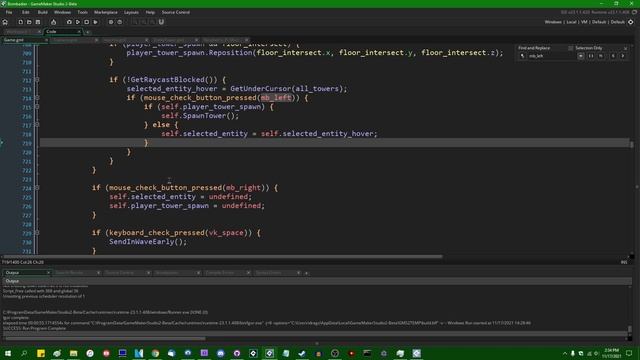
Task: Collapse the code fold at line 712
Action: [37, 80]
